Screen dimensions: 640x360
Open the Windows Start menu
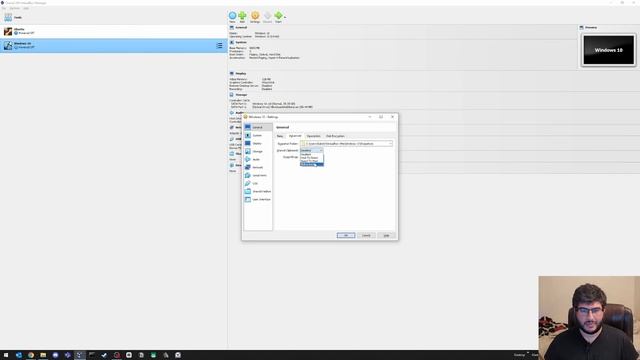coord(6,355)
